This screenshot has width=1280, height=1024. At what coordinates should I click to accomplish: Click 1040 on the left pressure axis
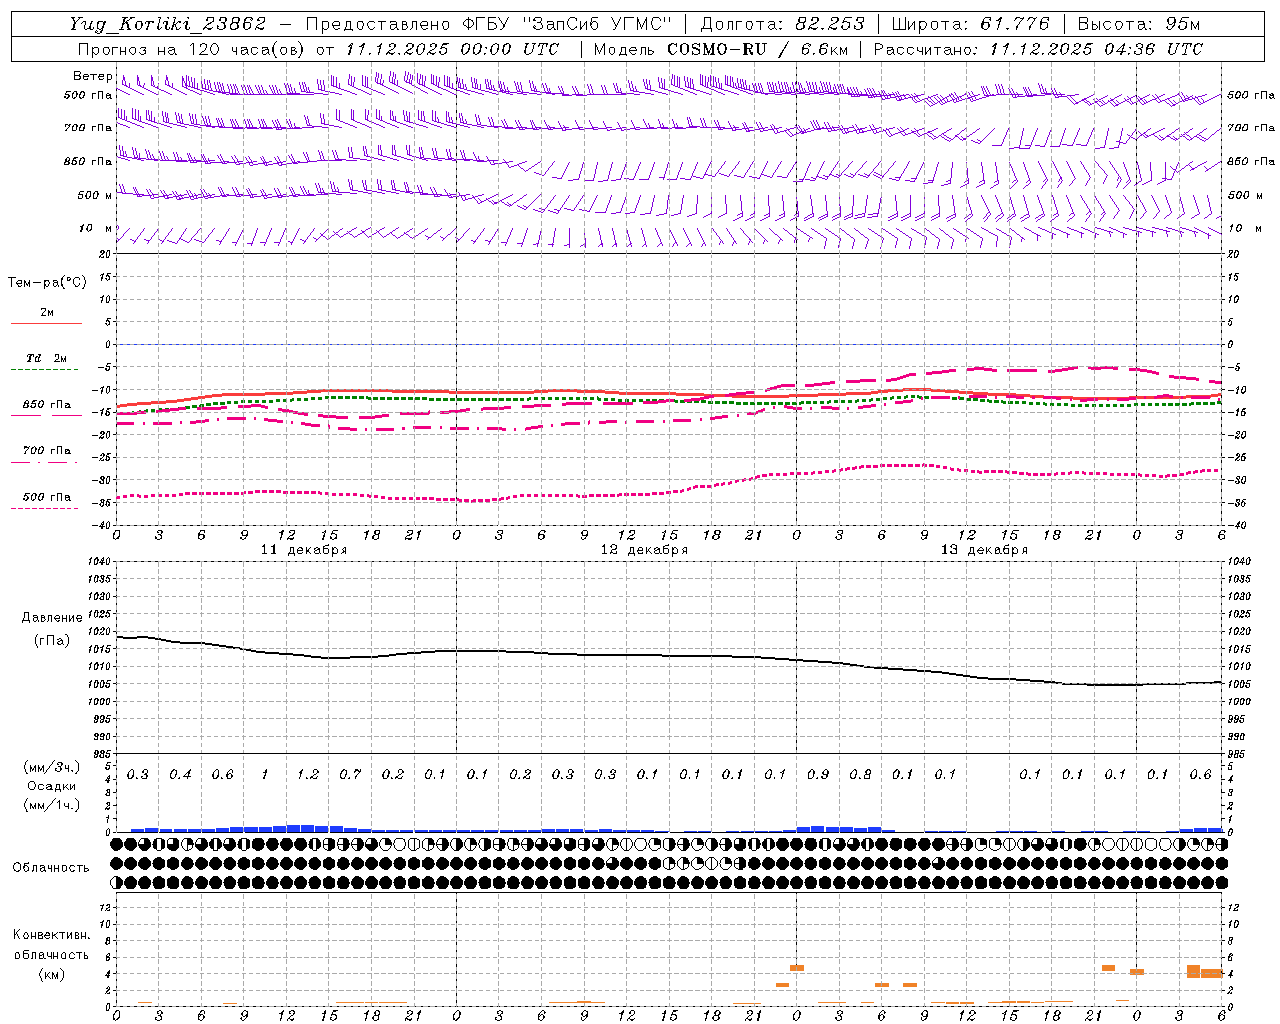(101, 562)
